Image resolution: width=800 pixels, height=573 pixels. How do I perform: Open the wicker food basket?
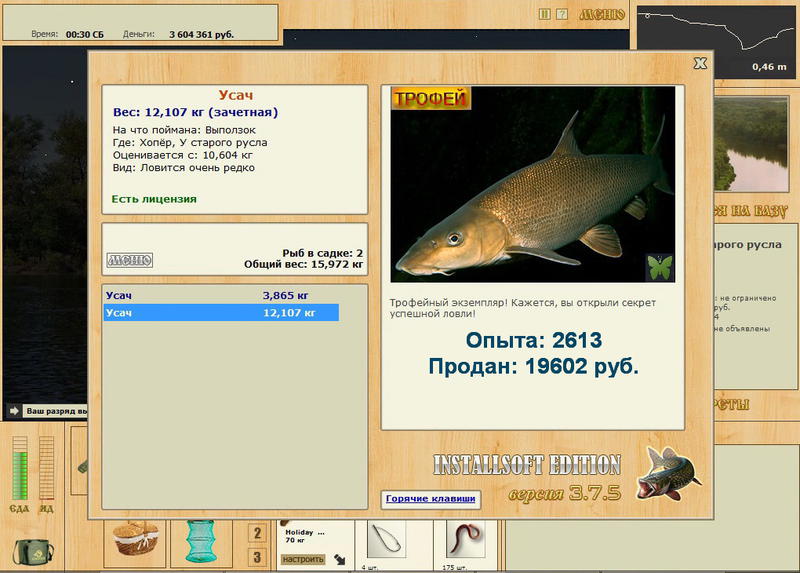coord(135,540)
